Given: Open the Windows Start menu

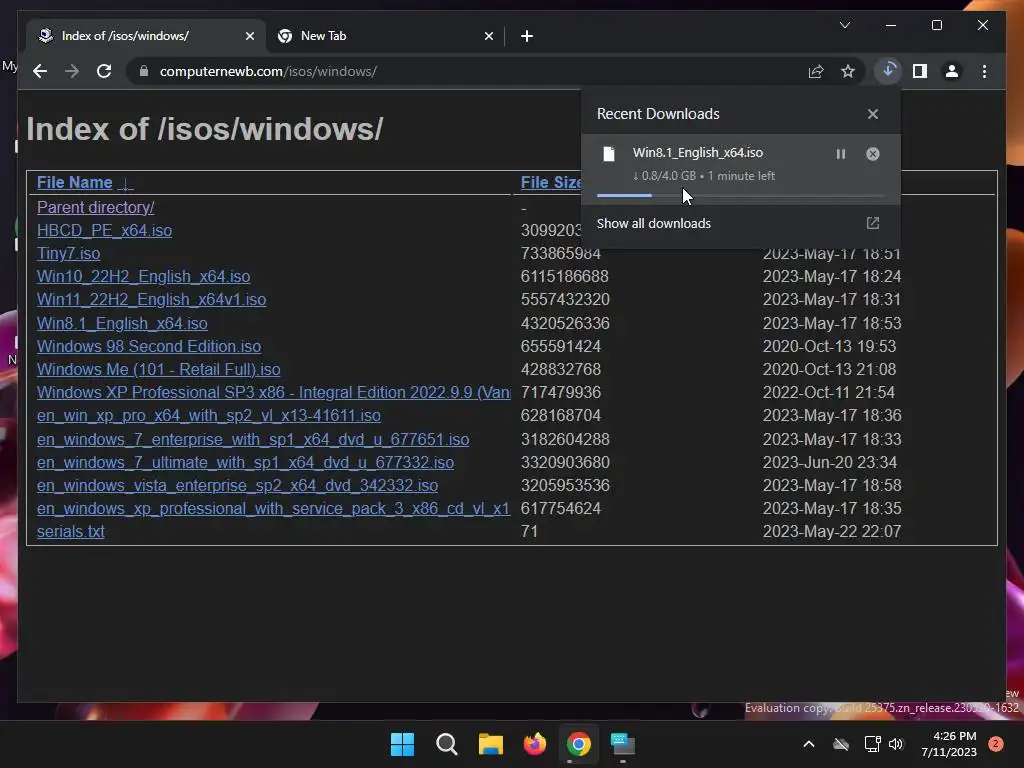Looking at the screenshot, I should (x=402, y=744).
